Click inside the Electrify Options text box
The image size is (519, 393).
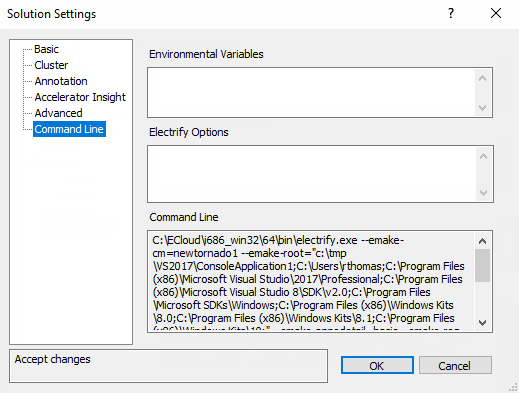coord(312,174)
